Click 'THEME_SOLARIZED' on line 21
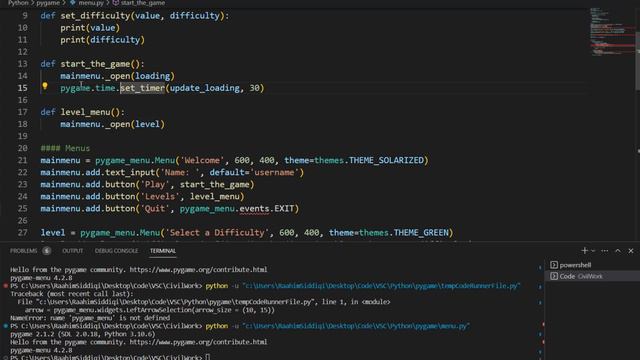This screenshot has width=640, height=360. tap(386, 160)
